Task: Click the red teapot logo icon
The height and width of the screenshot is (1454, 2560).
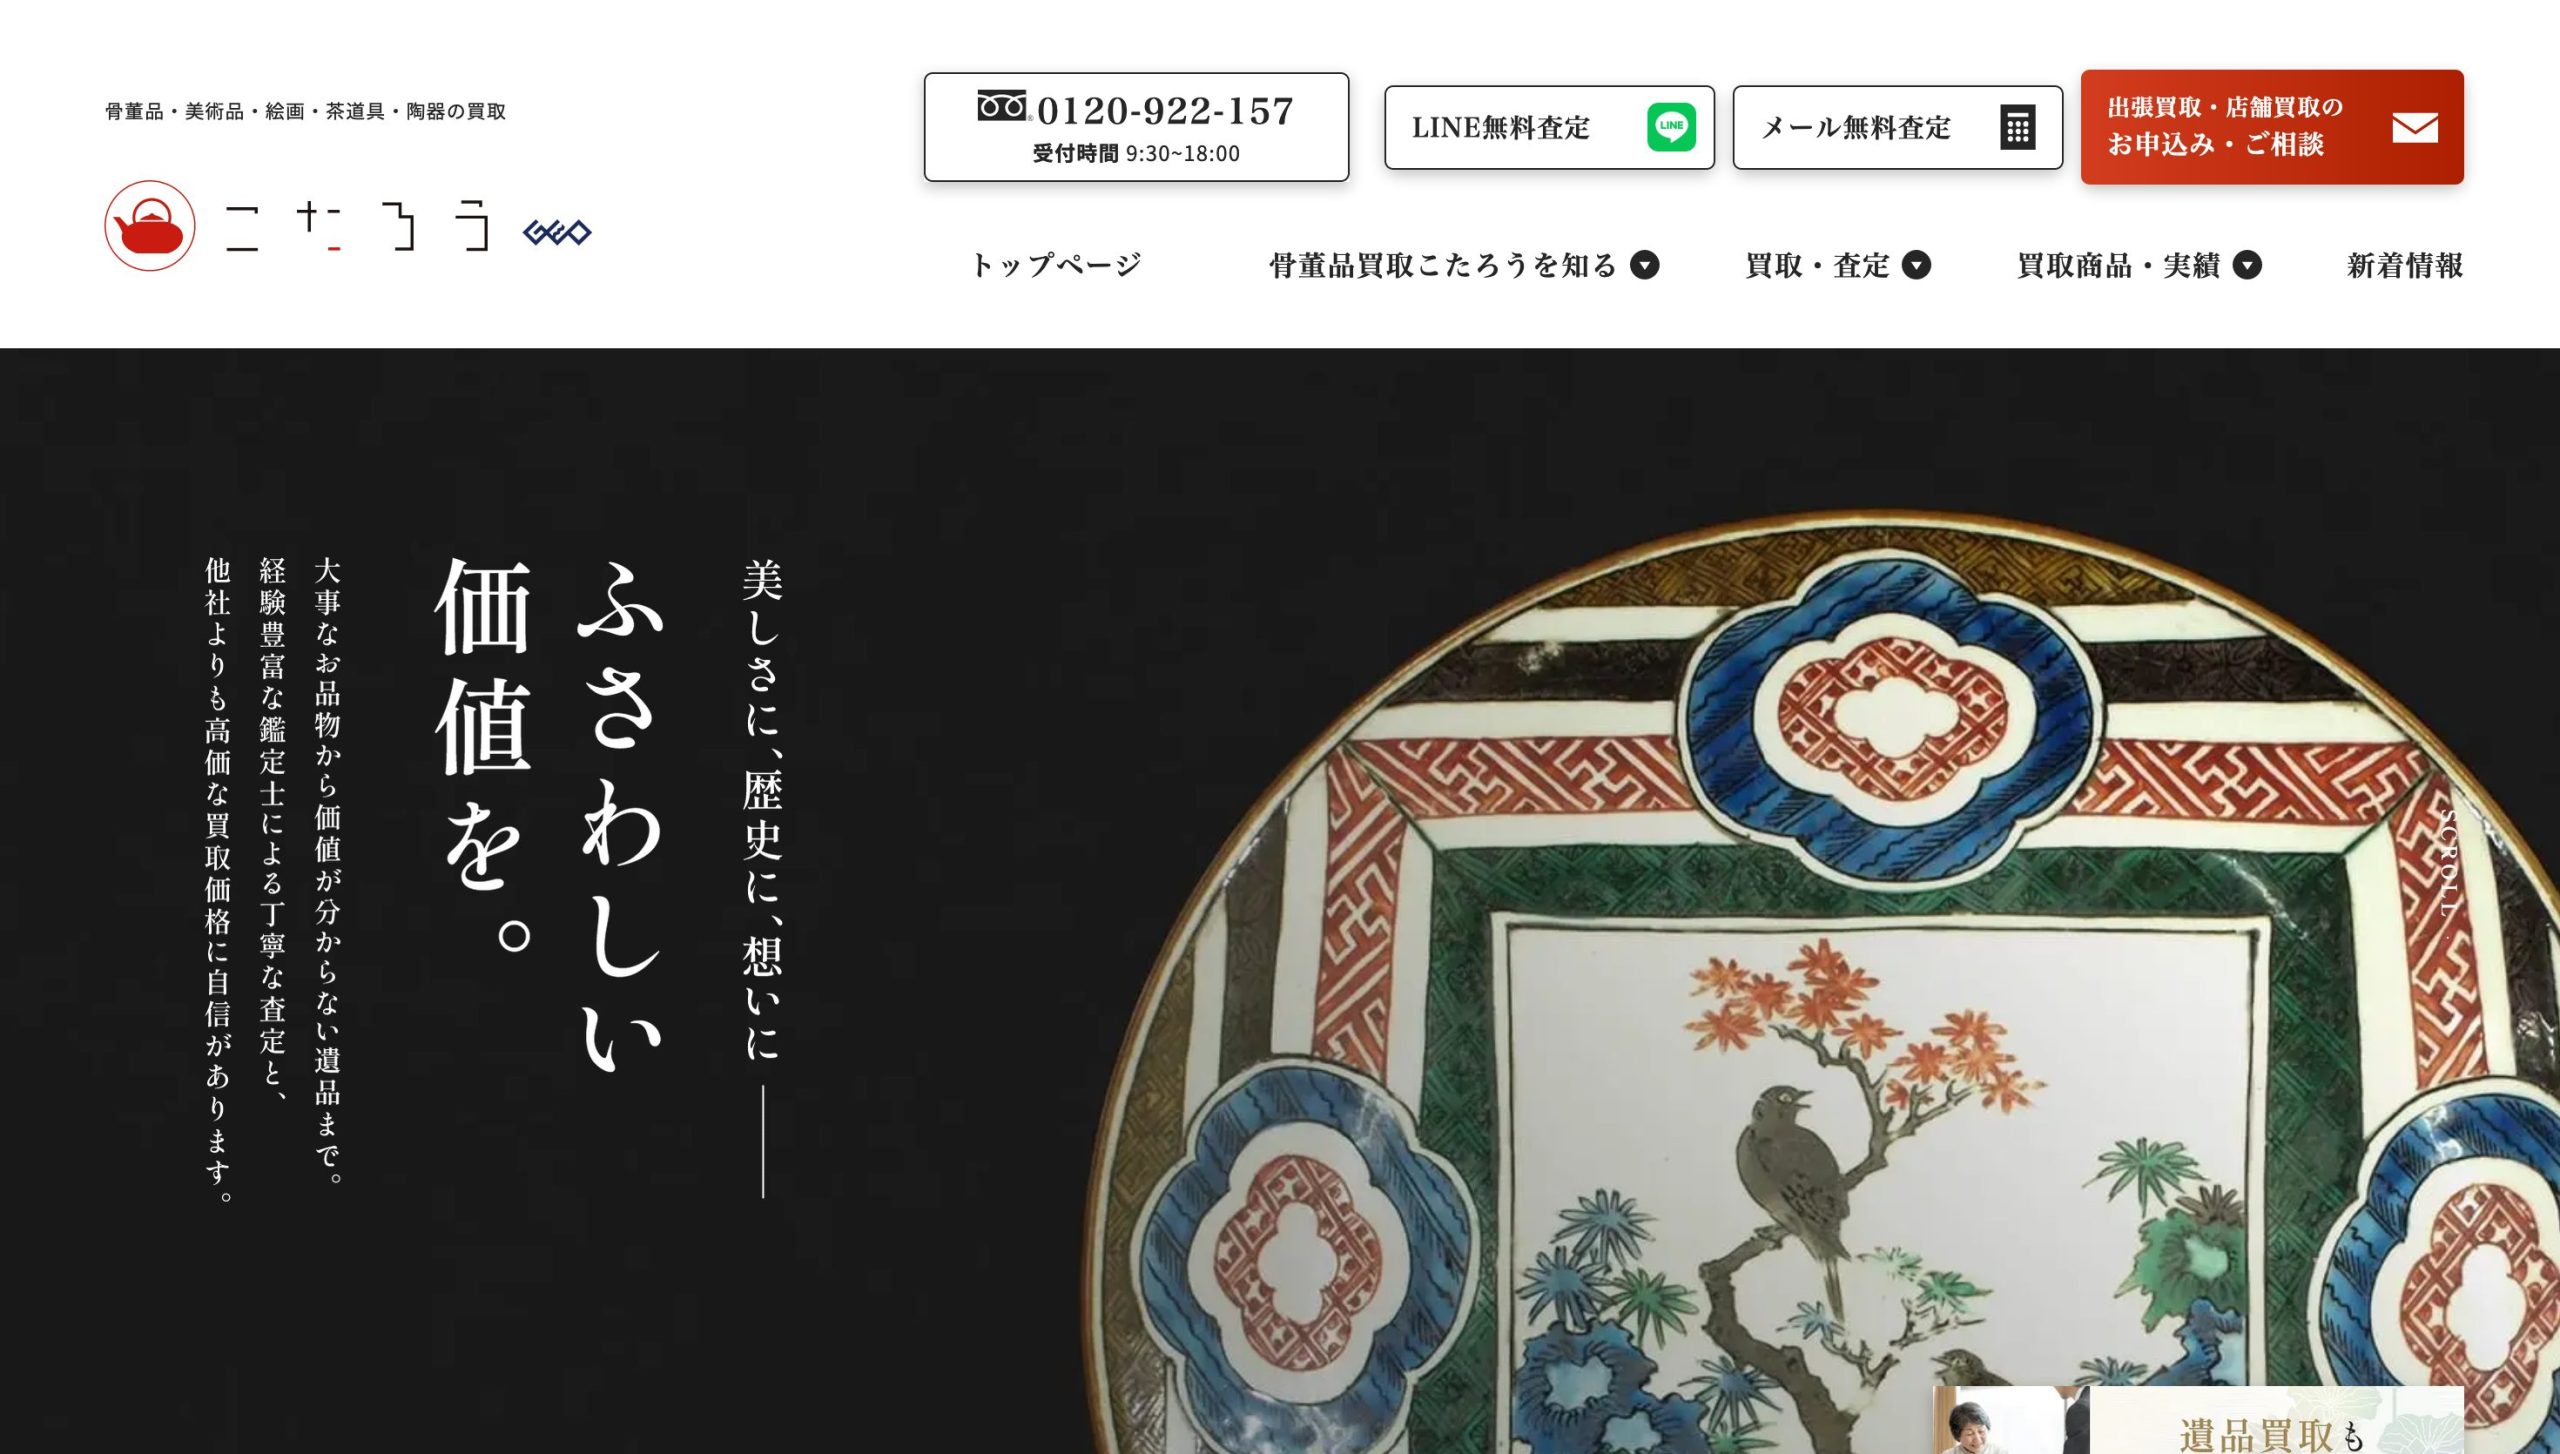Action: tap(150, 226)
